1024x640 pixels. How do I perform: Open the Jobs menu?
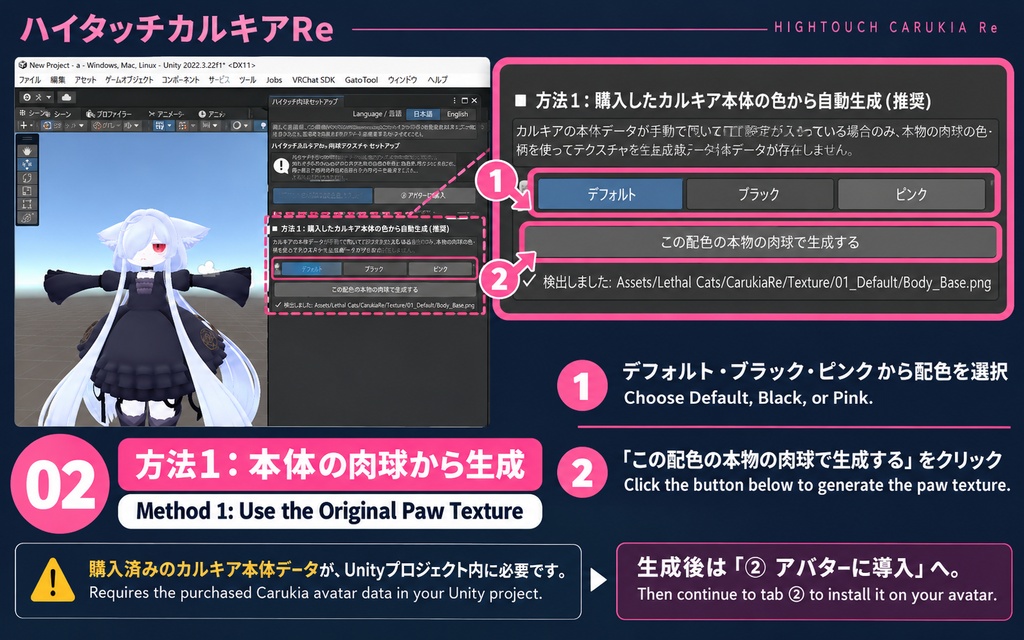pyautogui.click(x=274, y=80)
